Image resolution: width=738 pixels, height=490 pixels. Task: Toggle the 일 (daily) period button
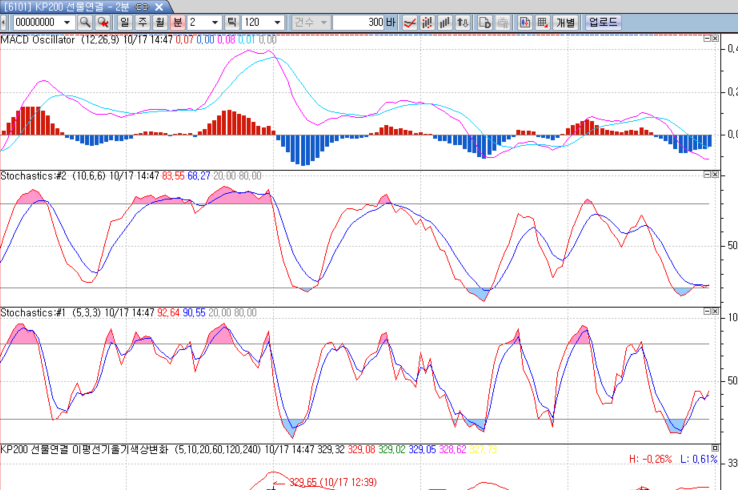click(x=123, y=21)
